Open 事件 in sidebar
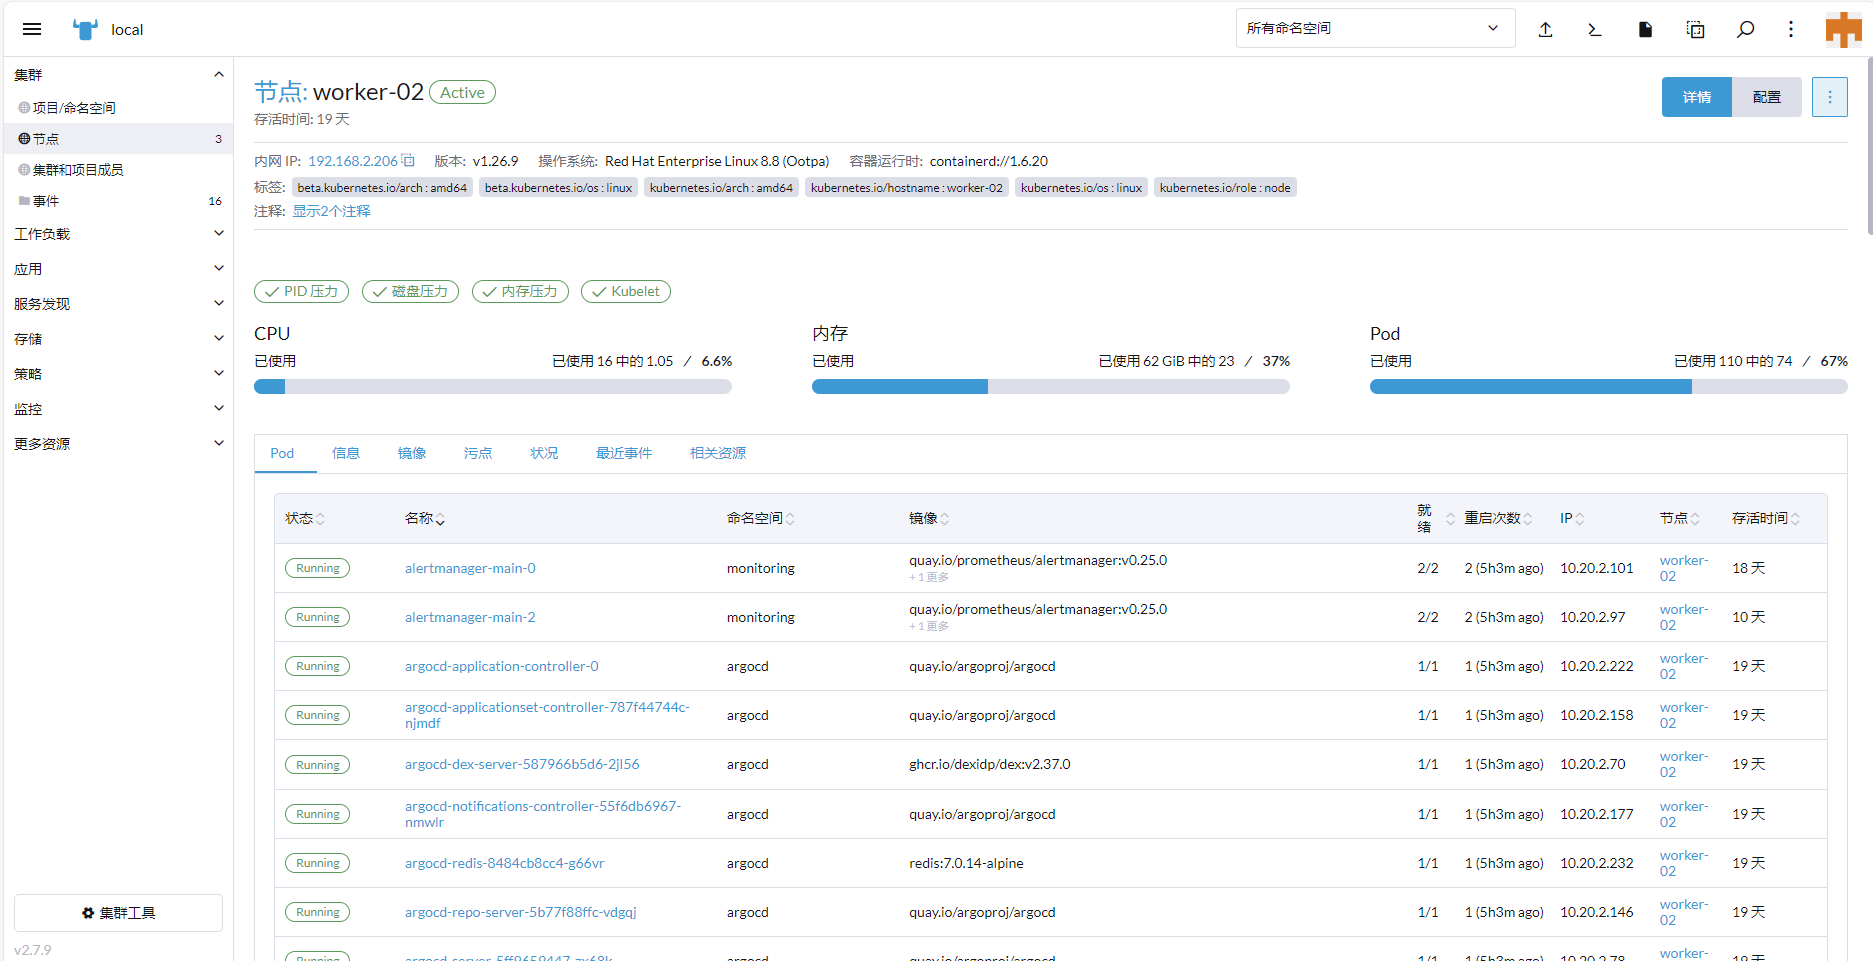 click(x=118, y=200)
